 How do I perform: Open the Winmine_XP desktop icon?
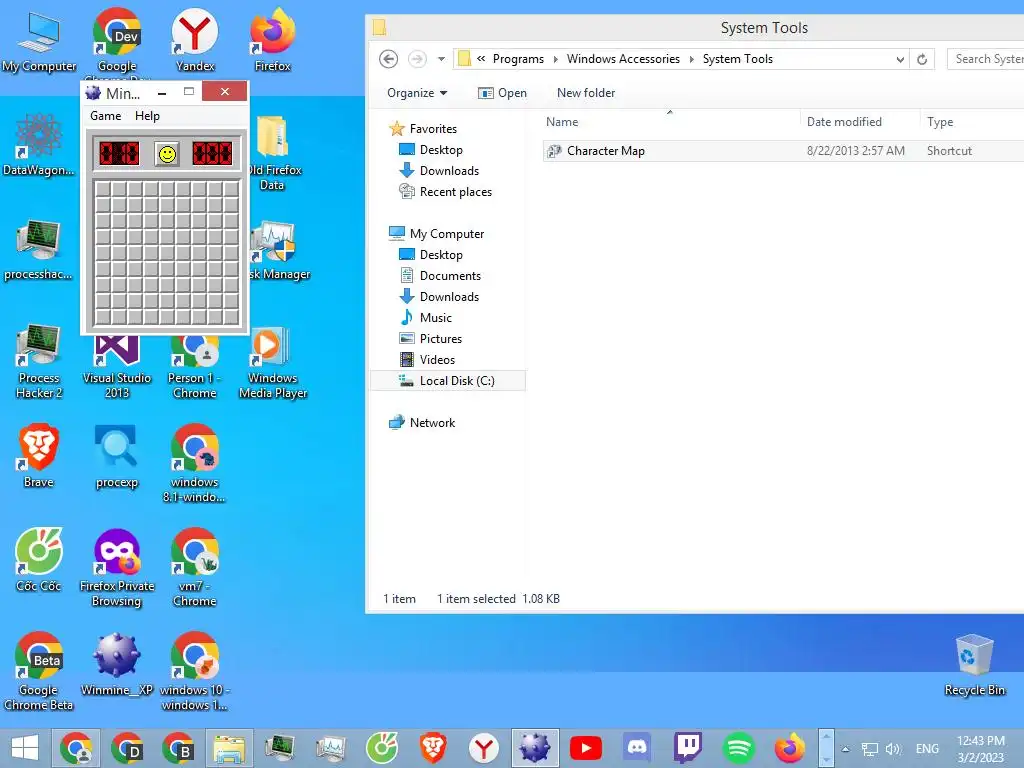coord(117,664)
